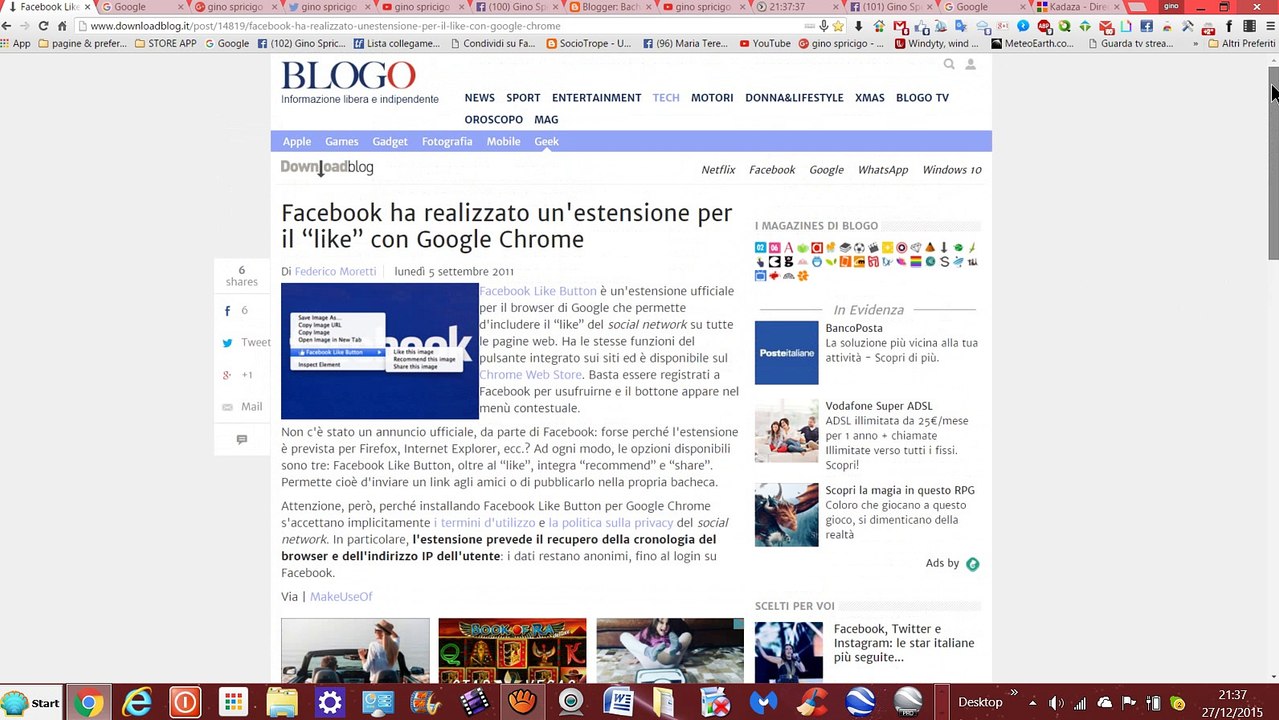Select the Mobile subcategory tab
Screen dimensions: 1279x720
pos(503,142)
